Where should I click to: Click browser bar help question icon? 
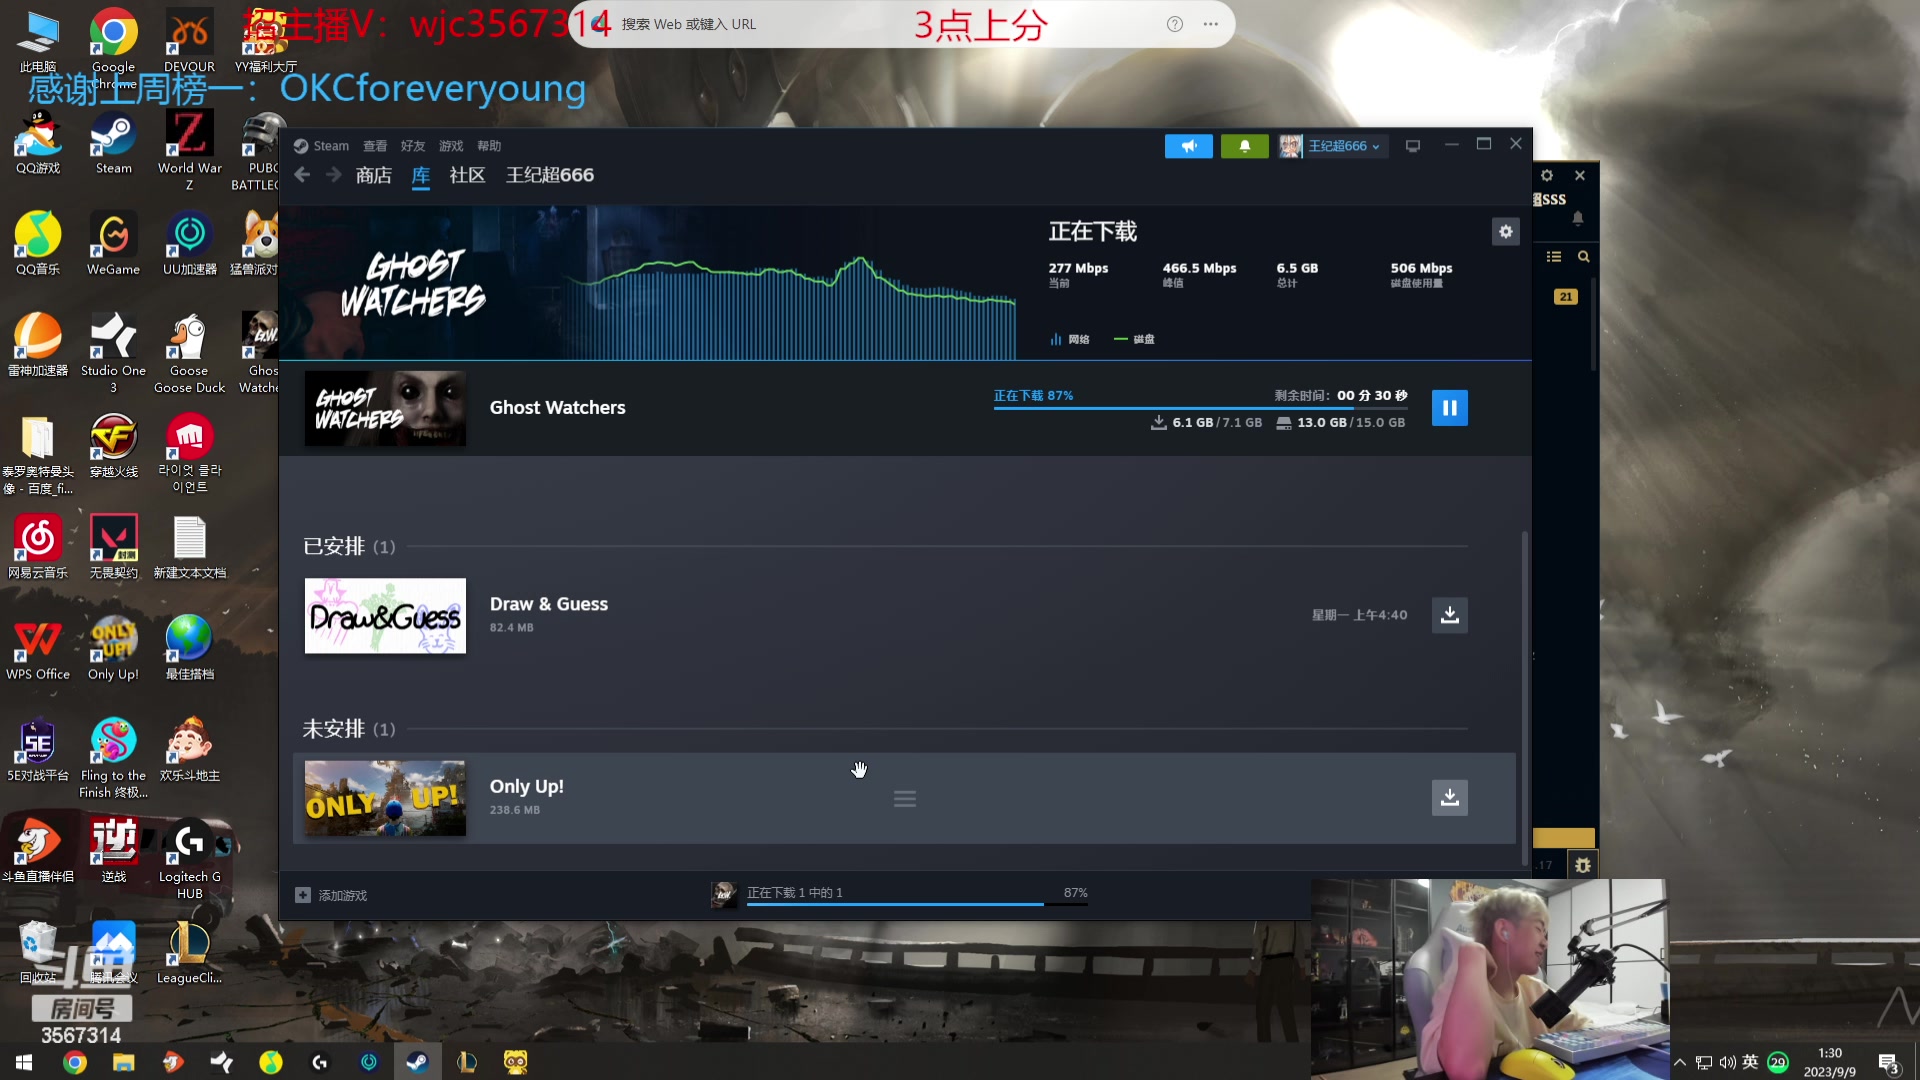(1175, 24)
